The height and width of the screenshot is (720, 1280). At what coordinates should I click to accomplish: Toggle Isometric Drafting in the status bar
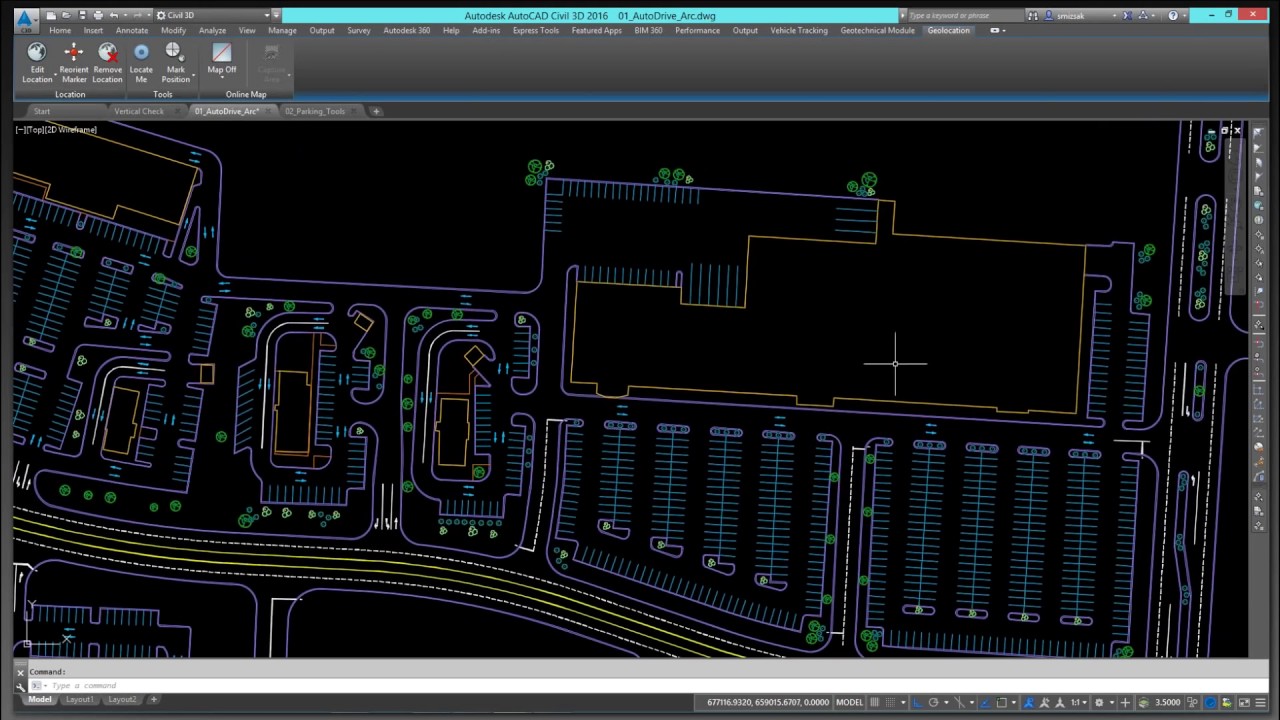959,702
